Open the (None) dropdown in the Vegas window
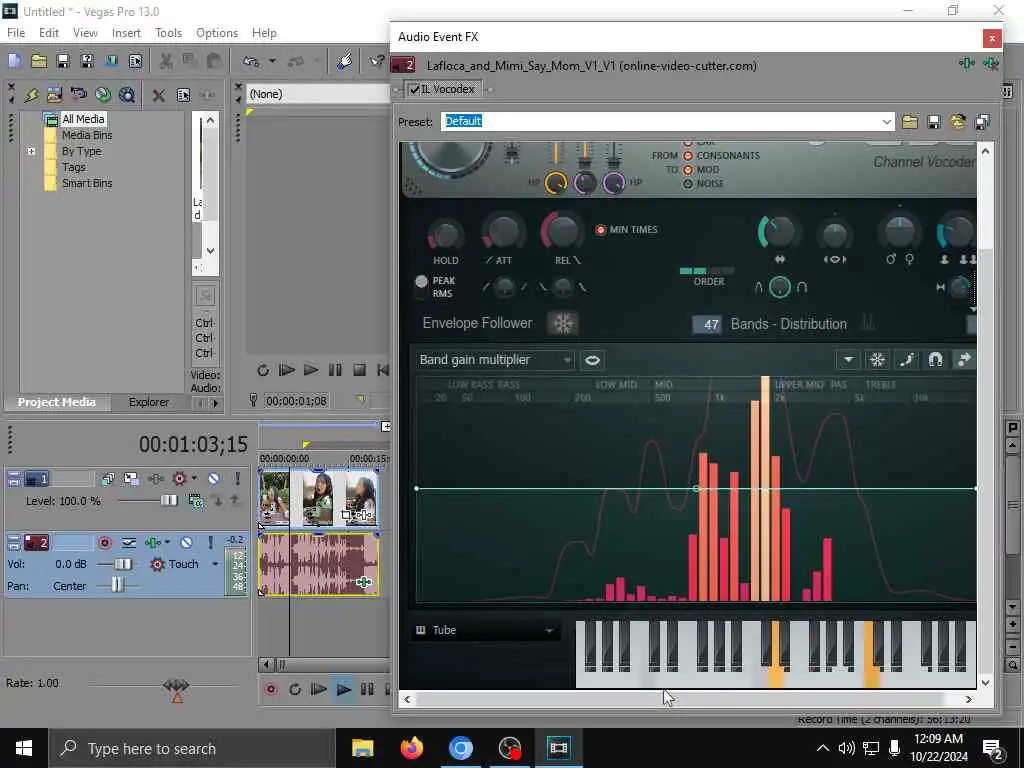The image size is (1024, 768). [x=319, y=94]
